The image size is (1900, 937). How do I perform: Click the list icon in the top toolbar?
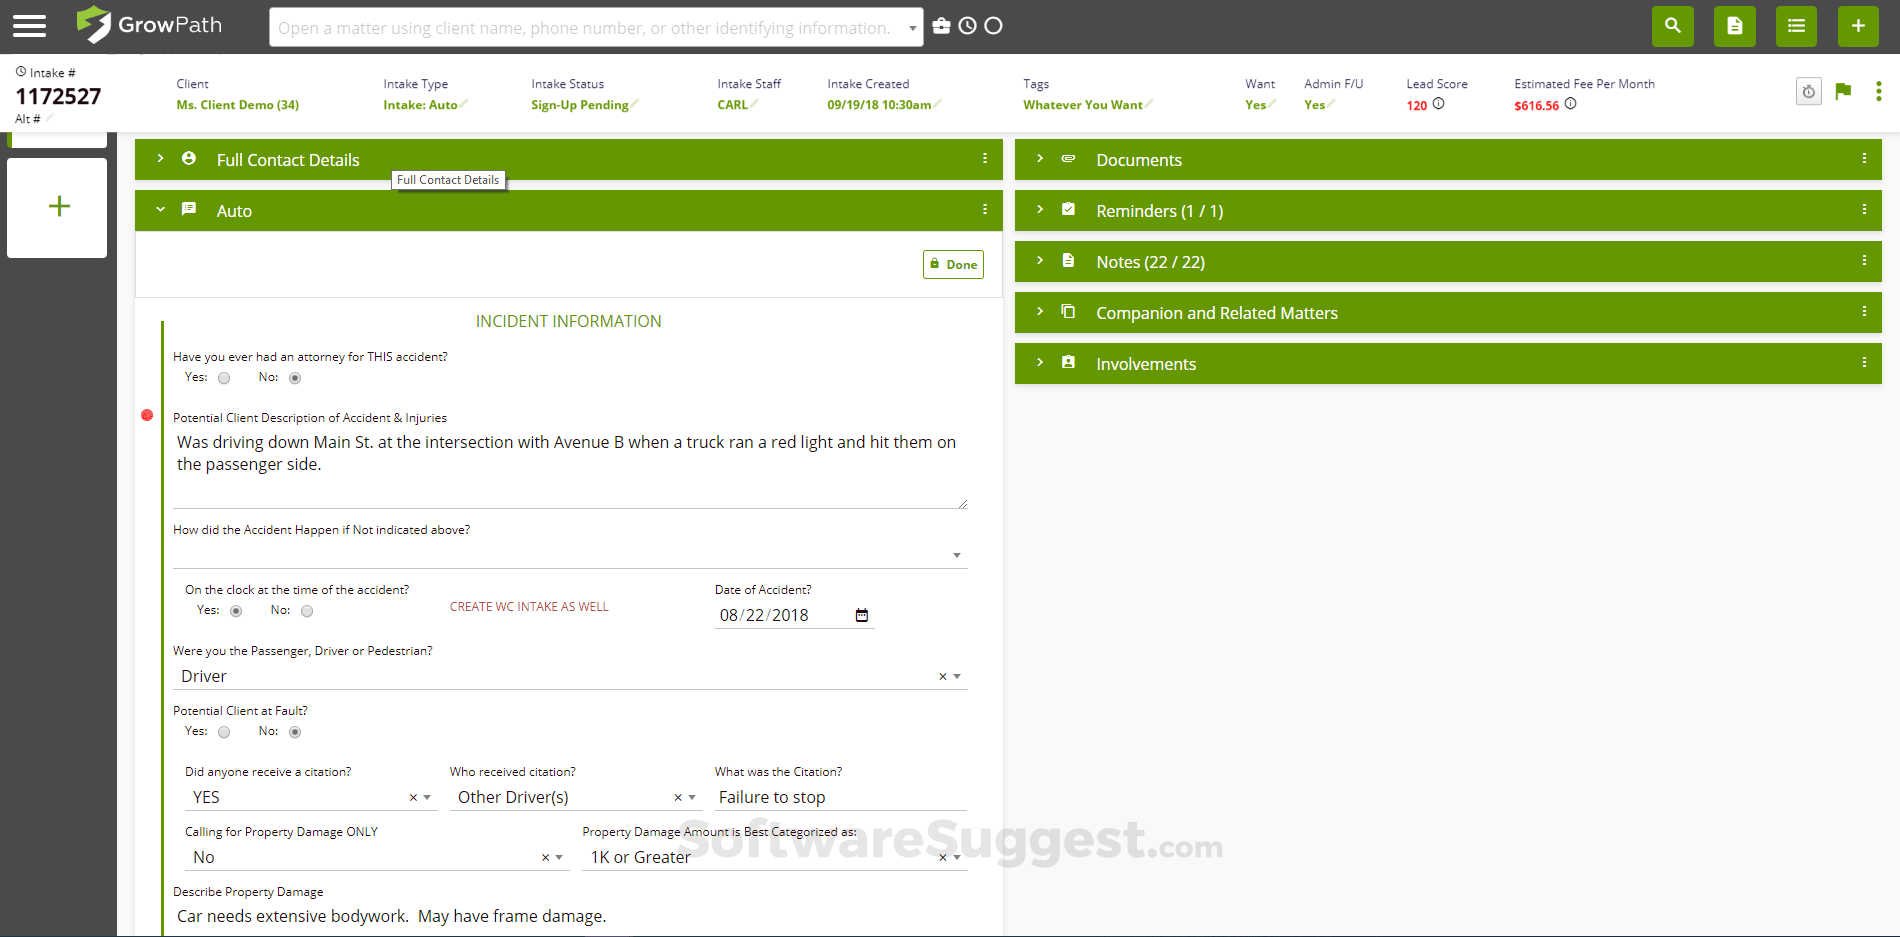pos(1795,26)
